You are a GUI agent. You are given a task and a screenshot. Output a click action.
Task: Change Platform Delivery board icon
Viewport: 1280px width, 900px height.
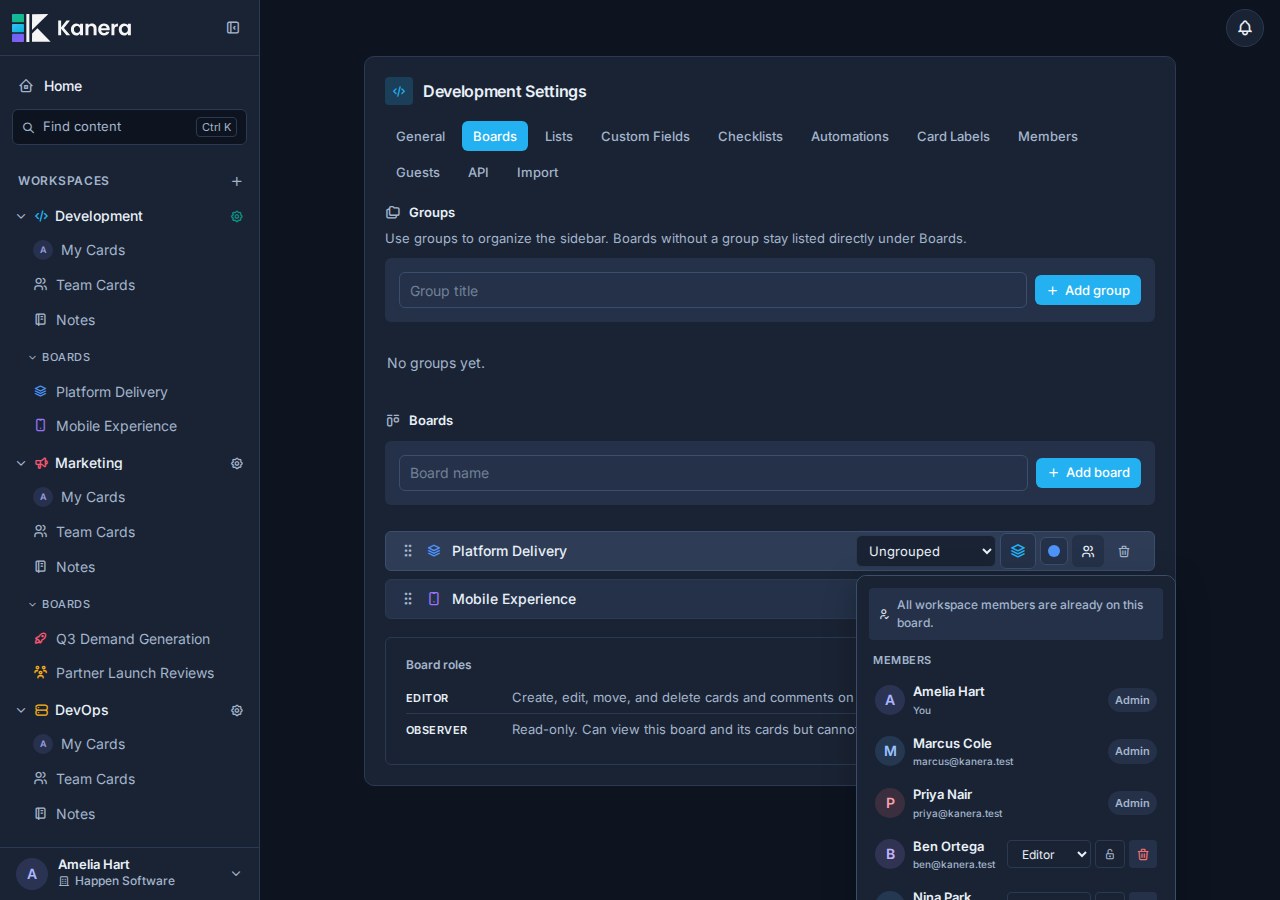[x=1018, y=551]
